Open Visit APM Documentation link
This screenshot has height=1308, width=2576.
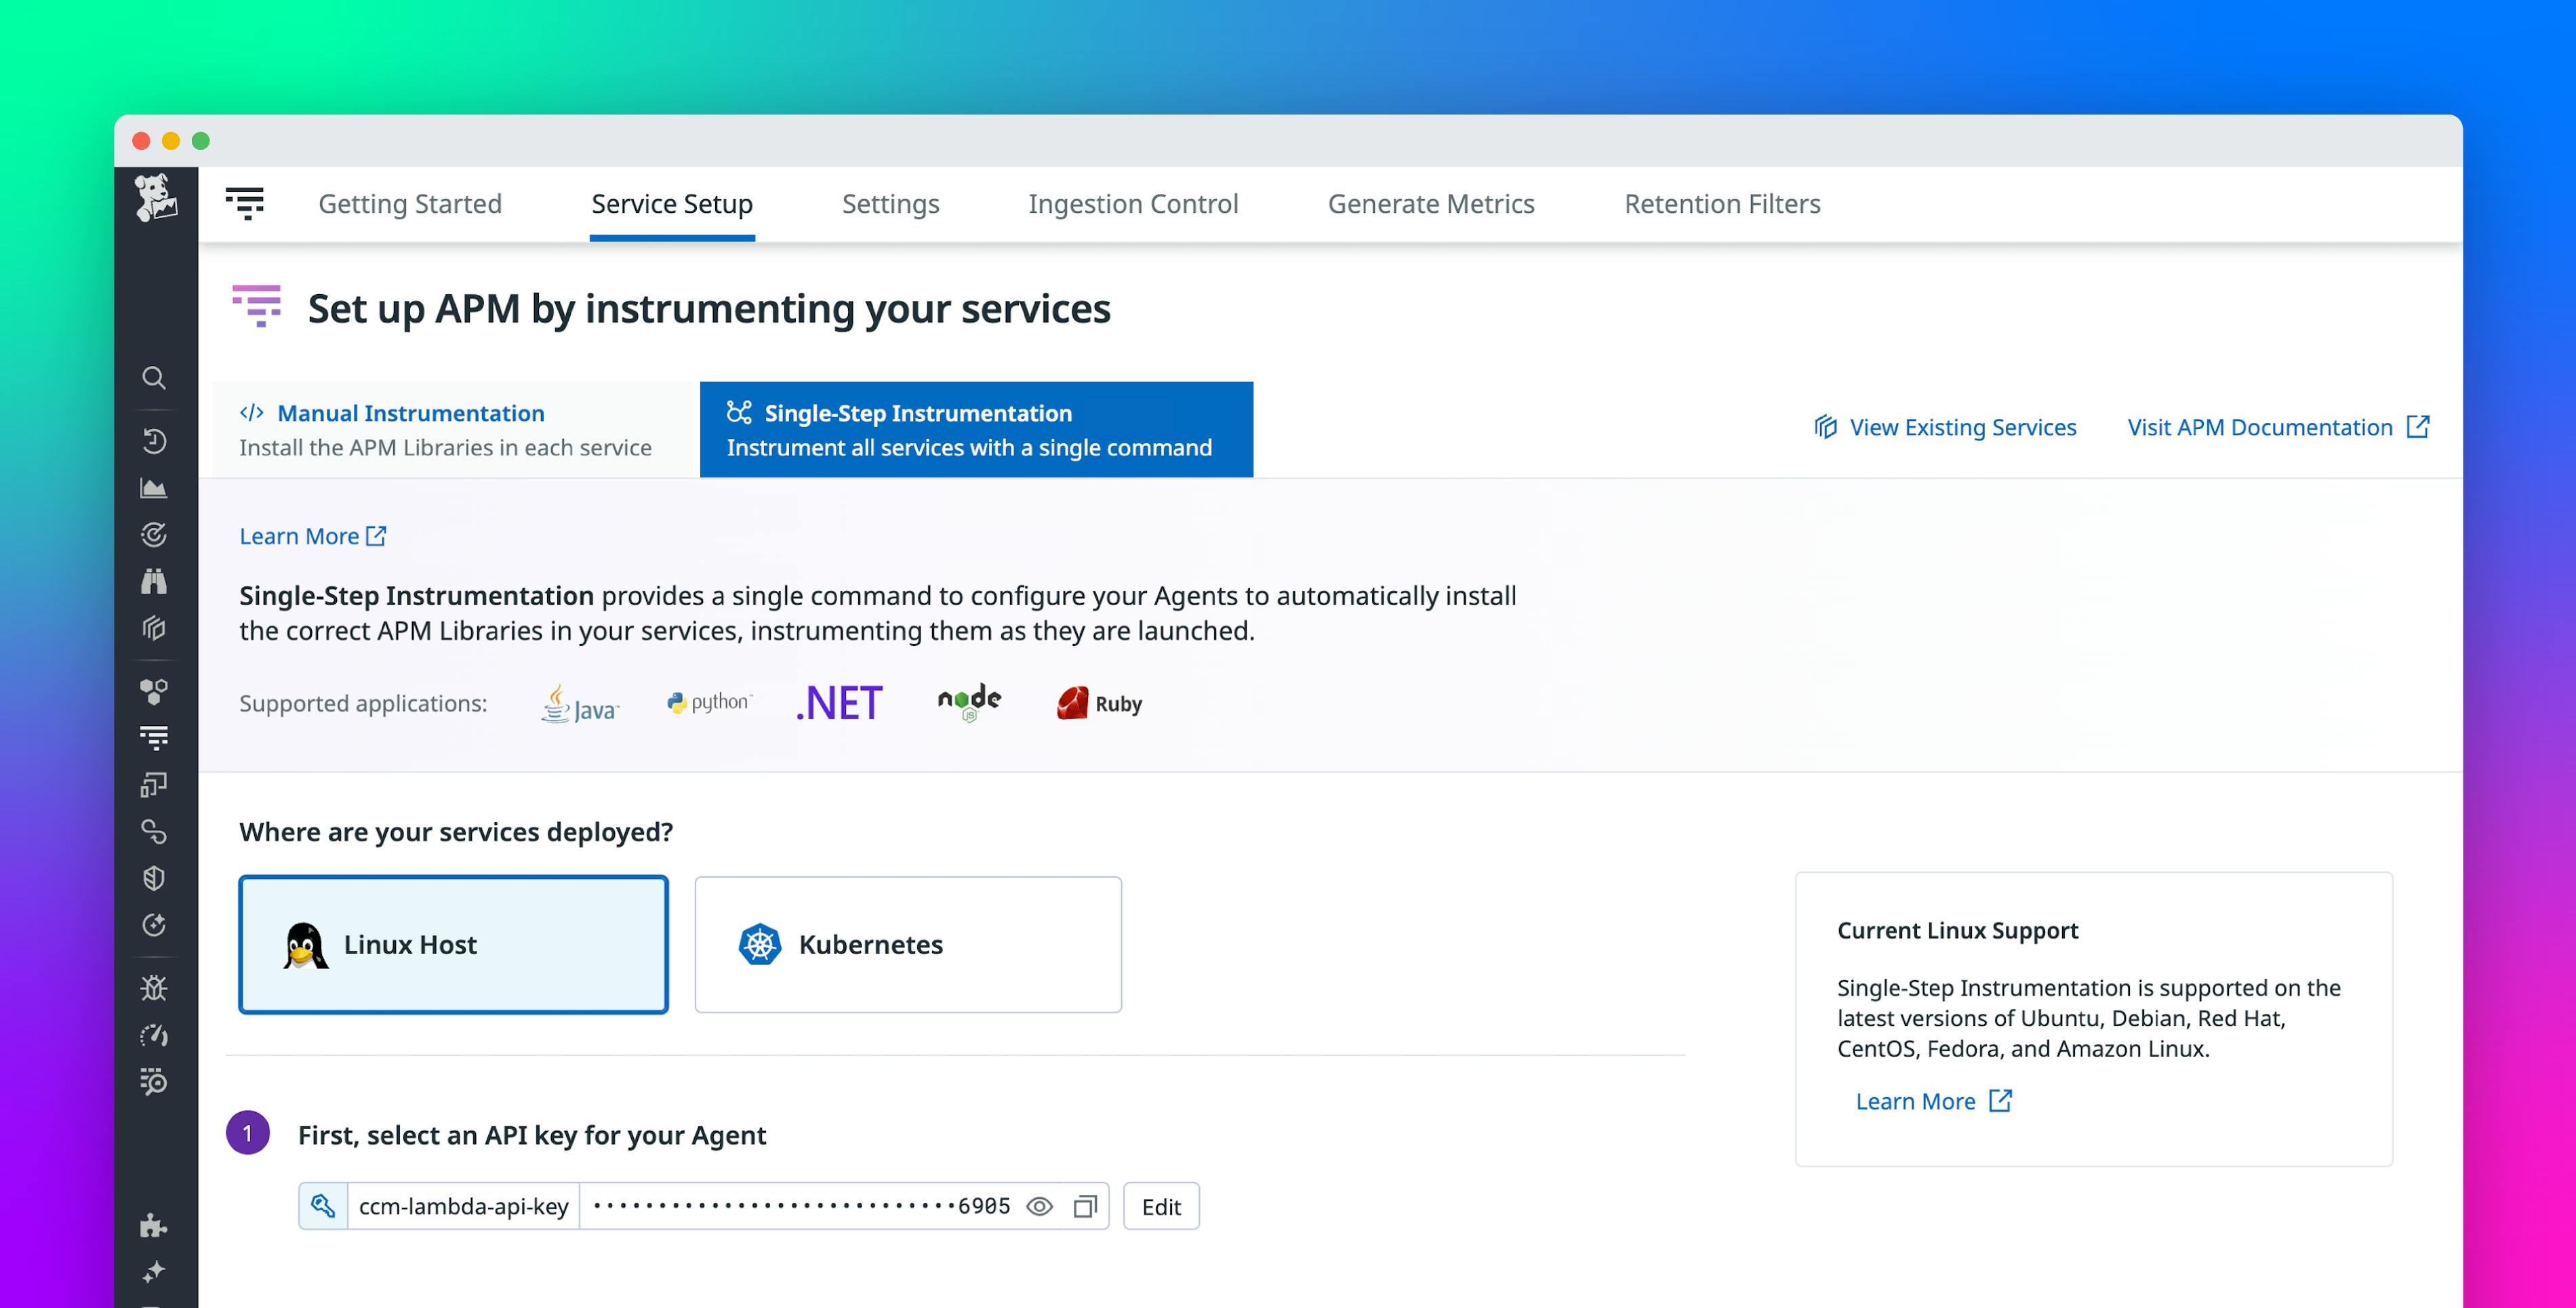(x=2261, y=427)
